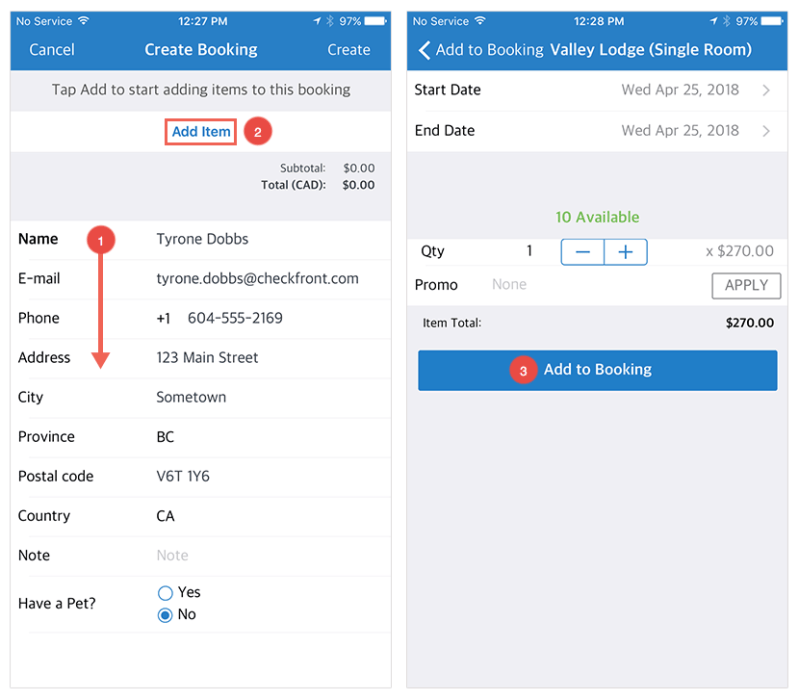Tap back arrow beside Add to Booking

point(424,50)
